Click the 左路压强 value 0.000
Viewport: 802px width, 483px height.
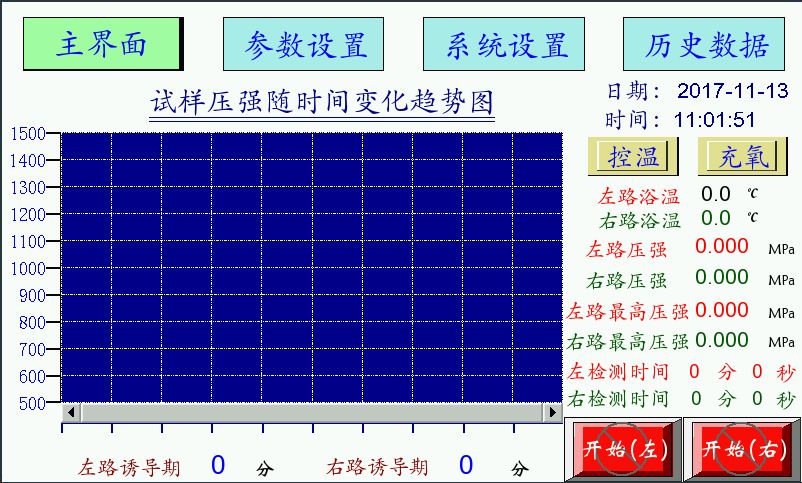[722, 246]
